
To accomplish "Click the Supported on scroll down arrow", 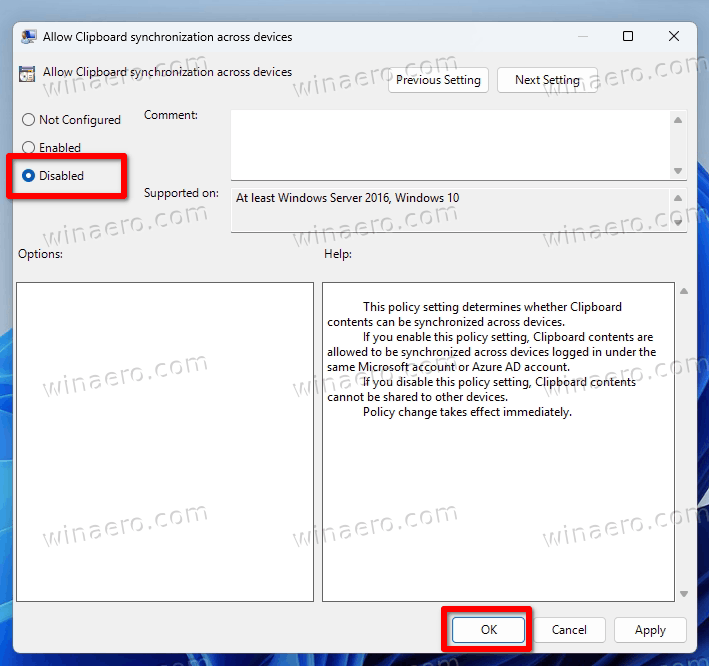I will pyautogui.click(x=678, y=222).
